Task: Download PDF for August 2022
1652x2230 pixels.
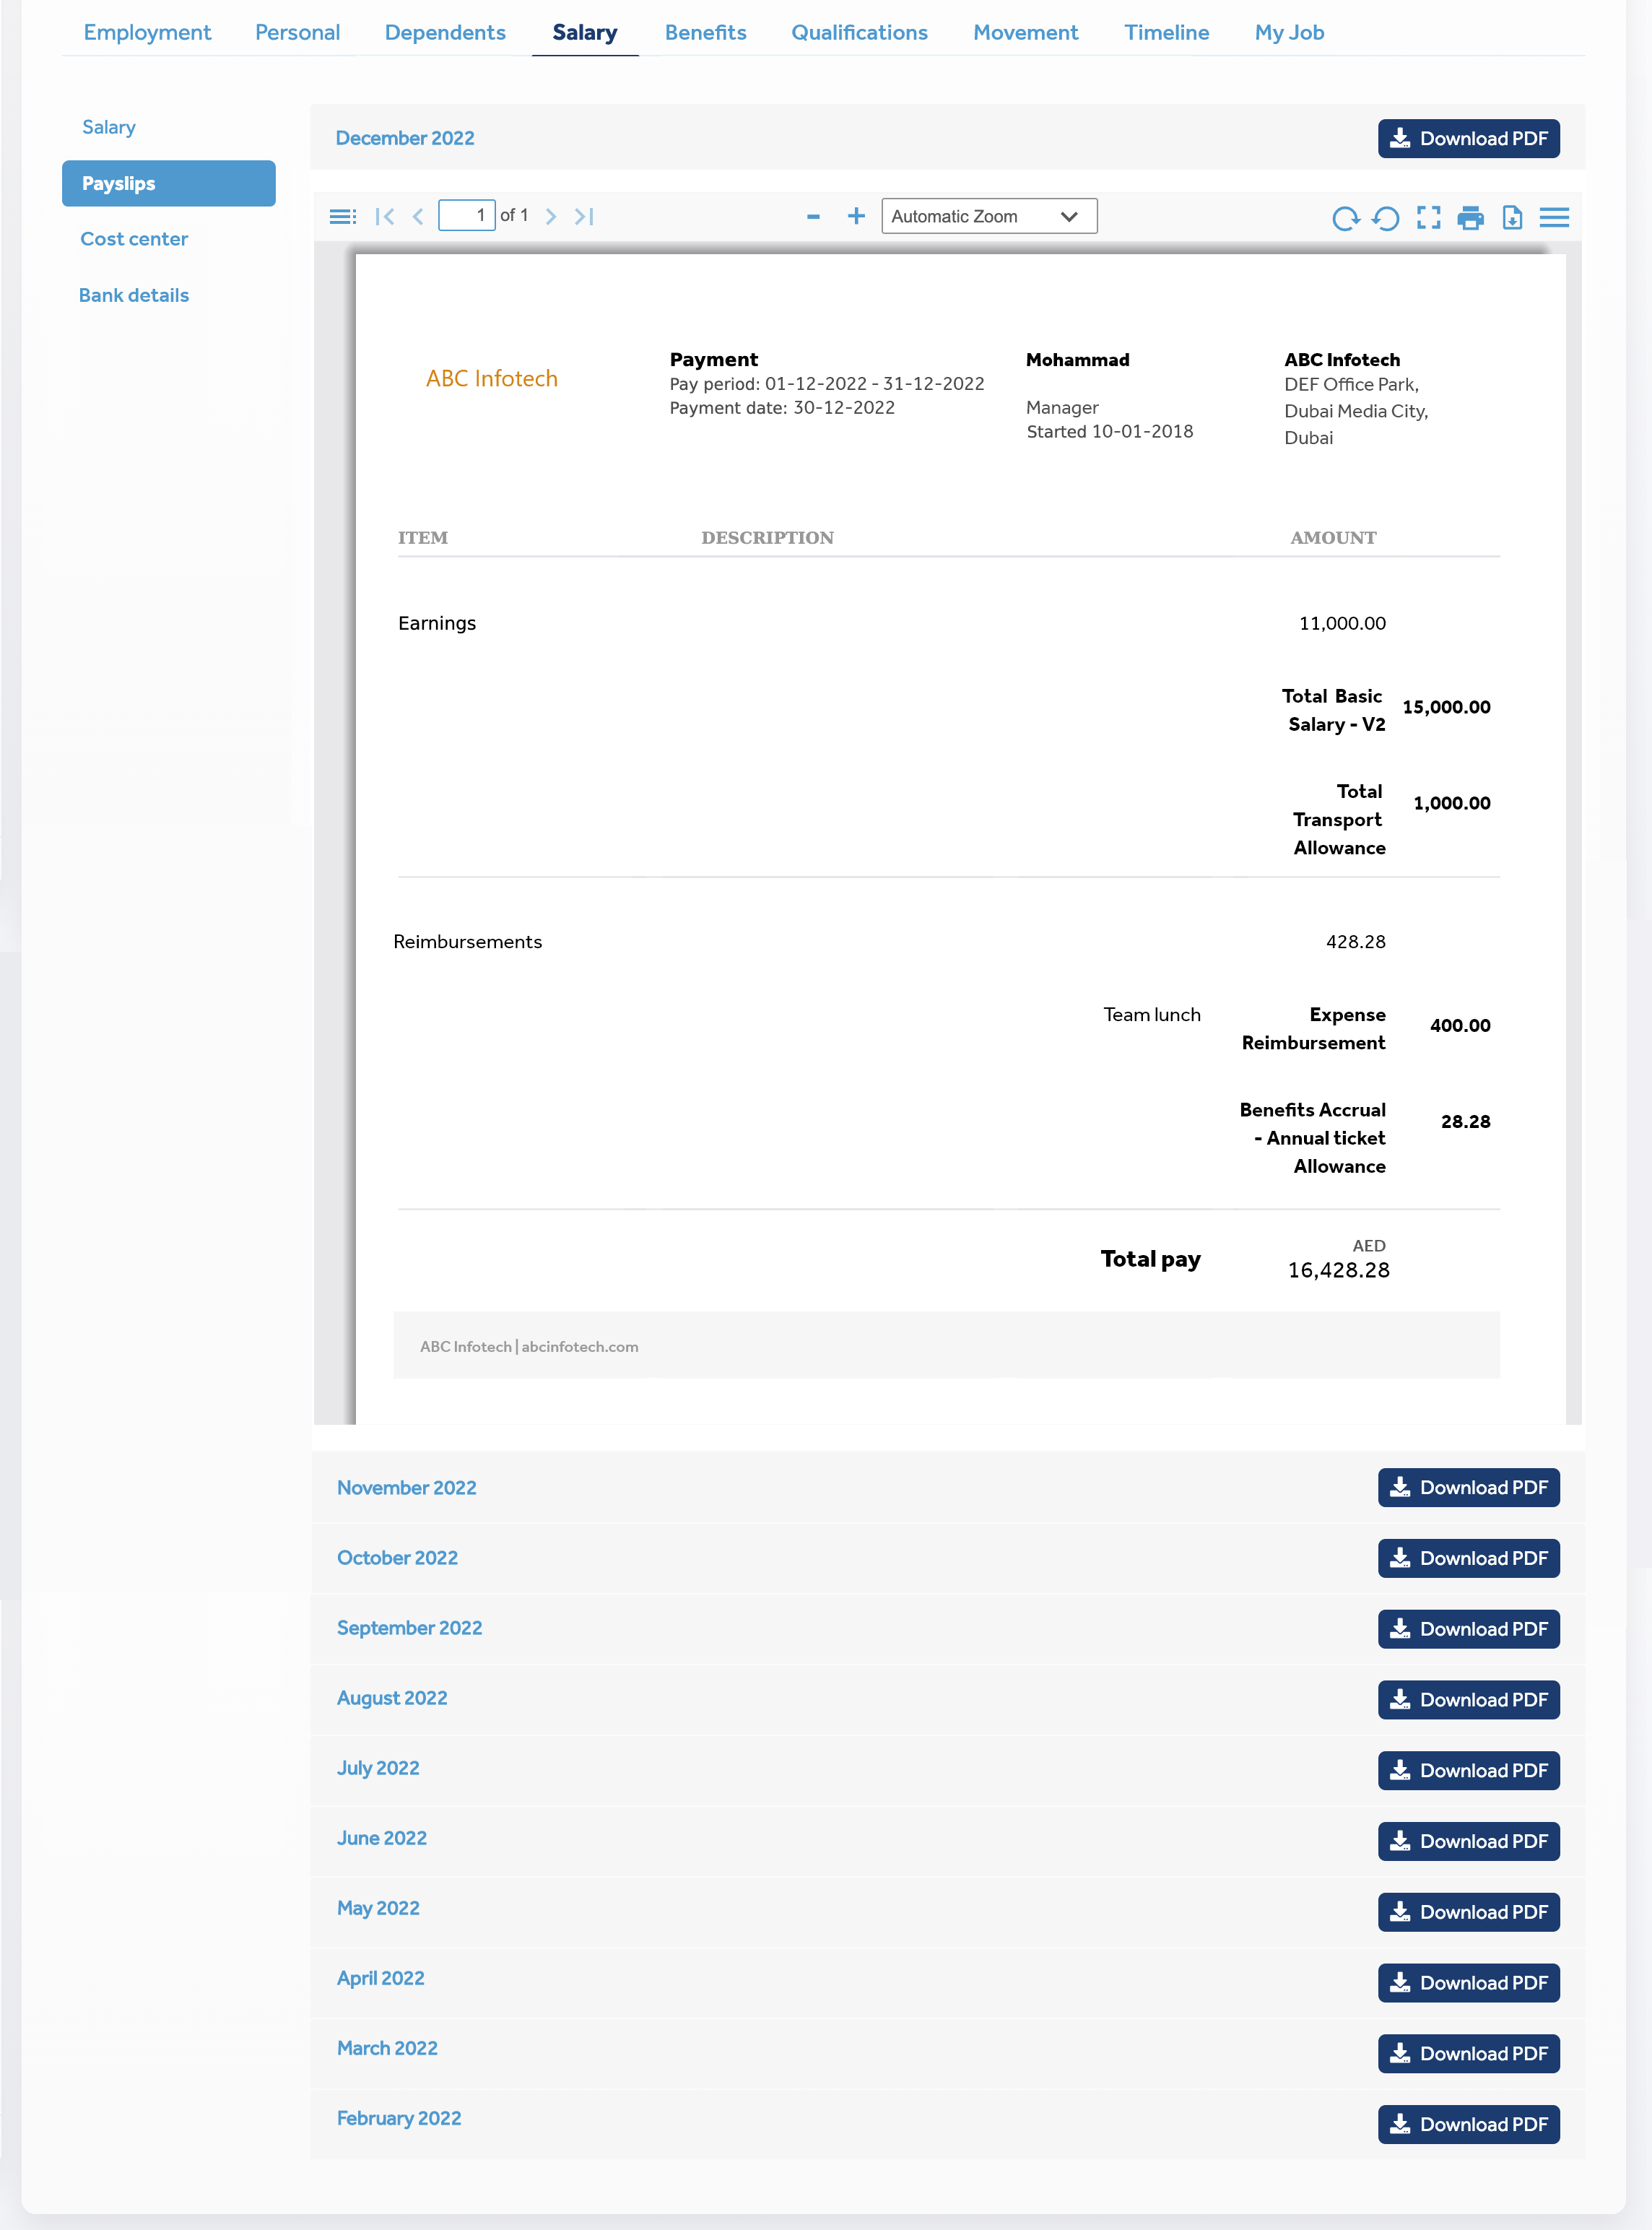Action: (1468, 1700)
